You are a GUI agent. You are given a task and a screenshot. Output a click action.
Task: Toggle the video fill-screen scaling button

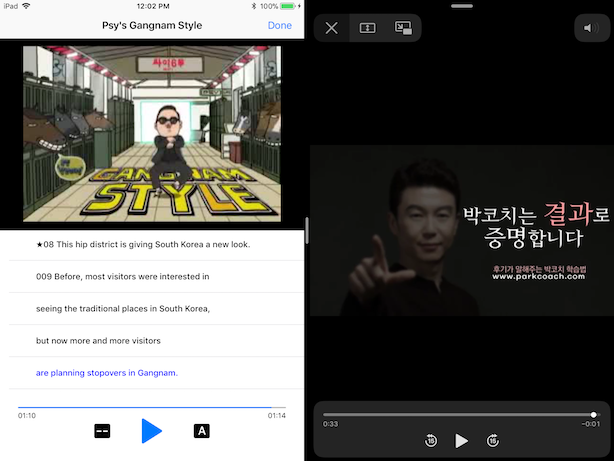367,28
